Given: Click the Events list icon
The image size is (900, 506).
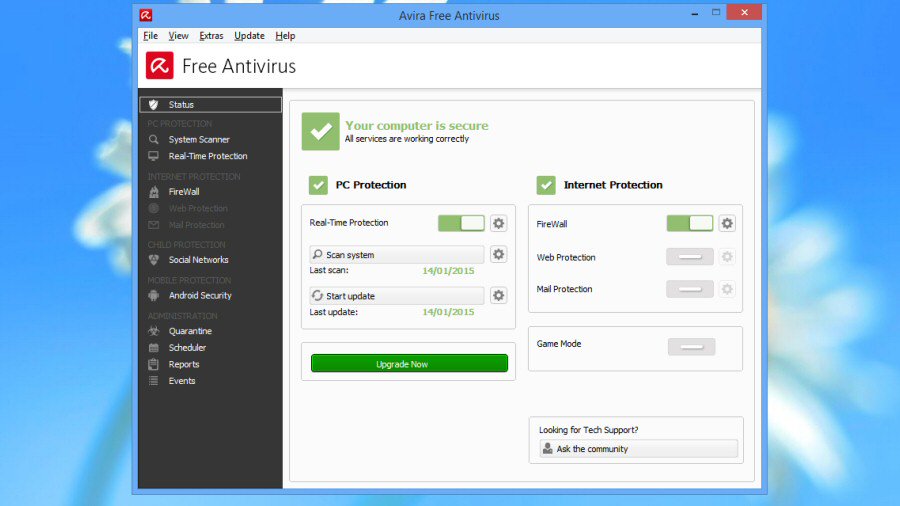Looking at the screenshot, I should [x=153, y=381].
